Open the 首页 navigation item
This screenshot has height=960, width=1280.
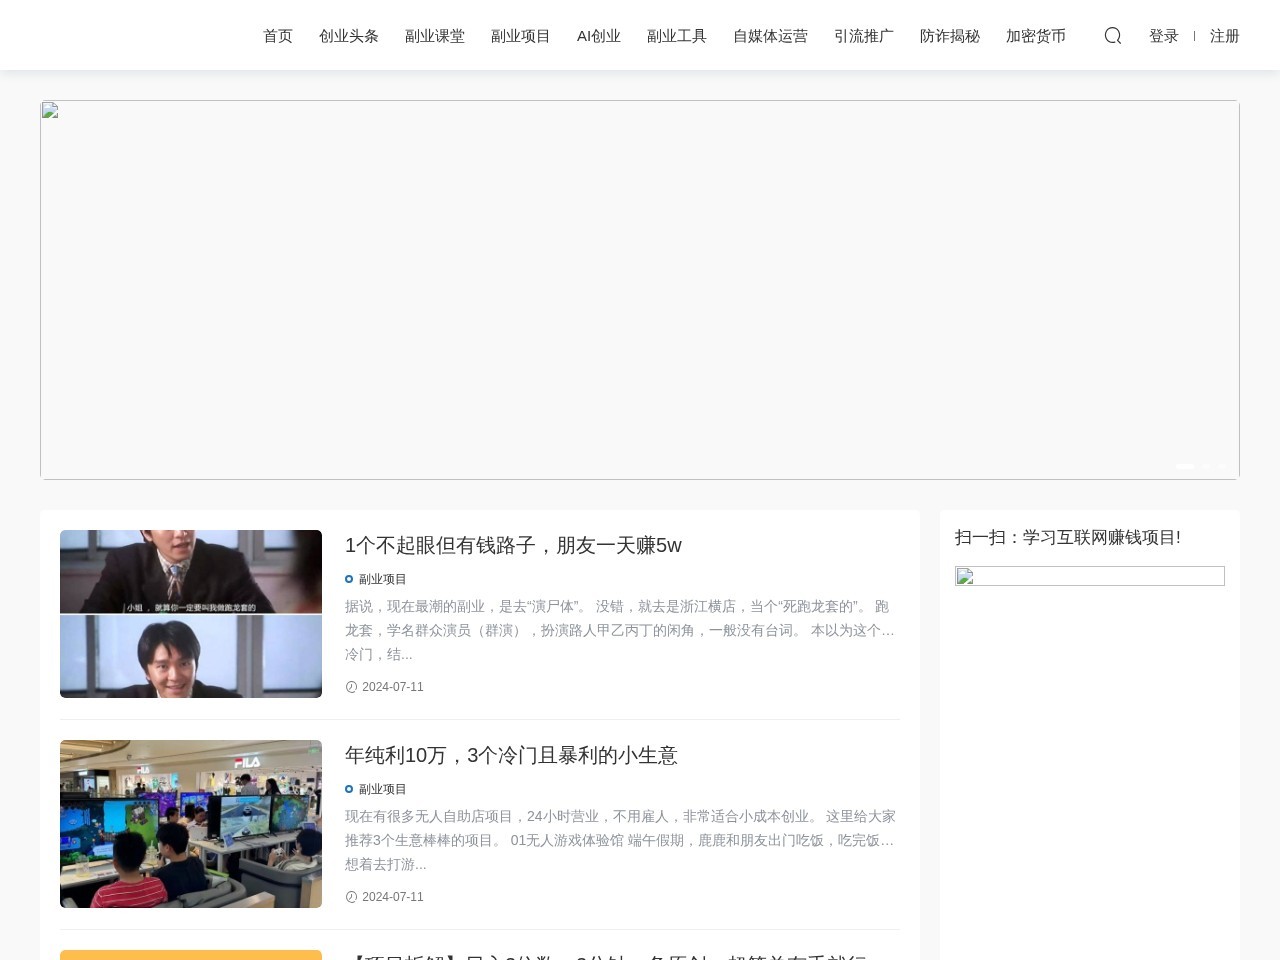point(278,36)
